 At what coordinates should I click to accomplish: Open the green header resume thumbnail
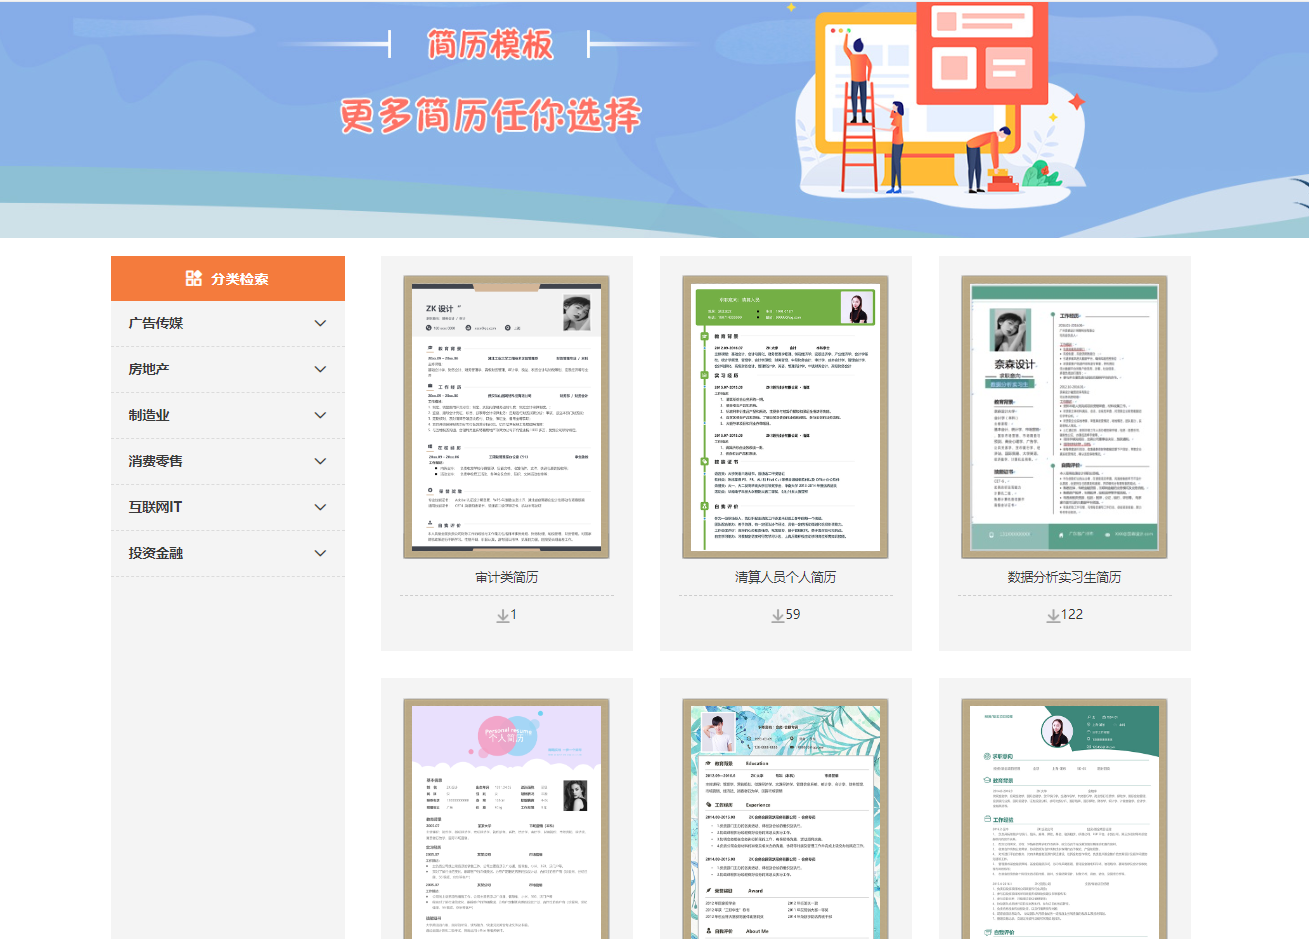coord(785,416)
